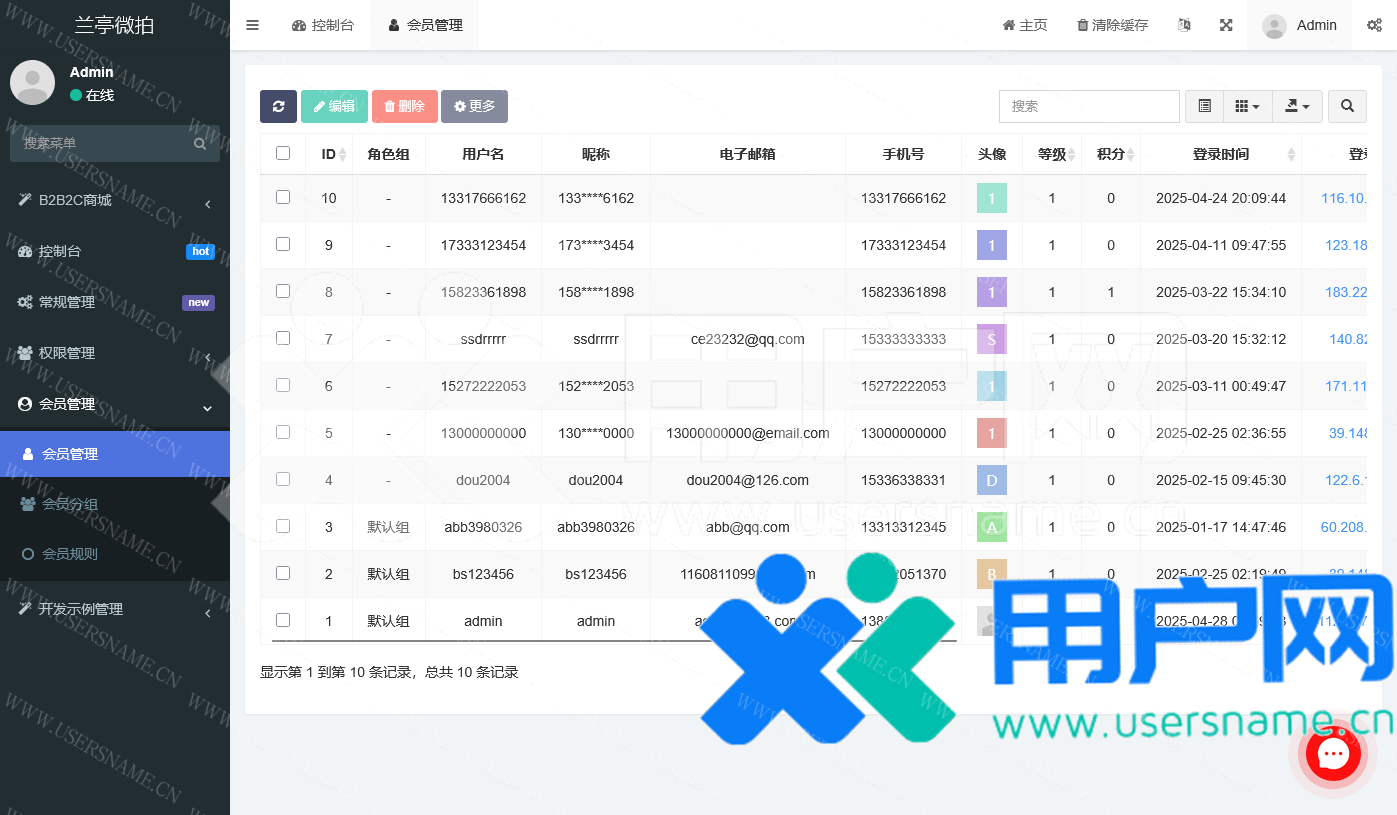
Task: Check the row checkbox for ID 7
Action: [x=283, y=338]
